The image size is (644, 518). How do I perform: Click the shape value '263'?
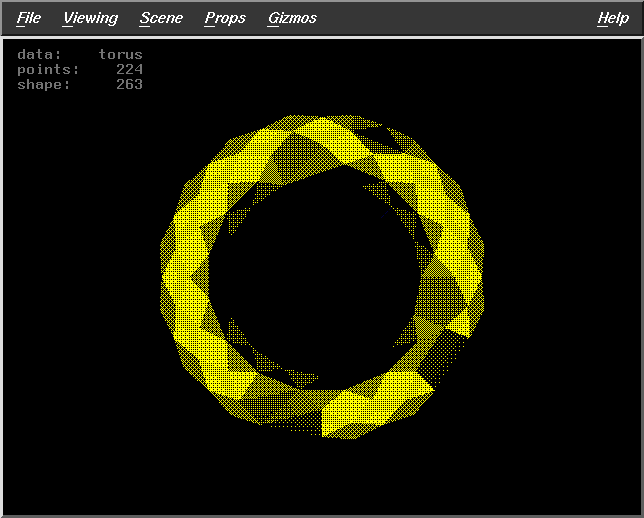point(129,84)
